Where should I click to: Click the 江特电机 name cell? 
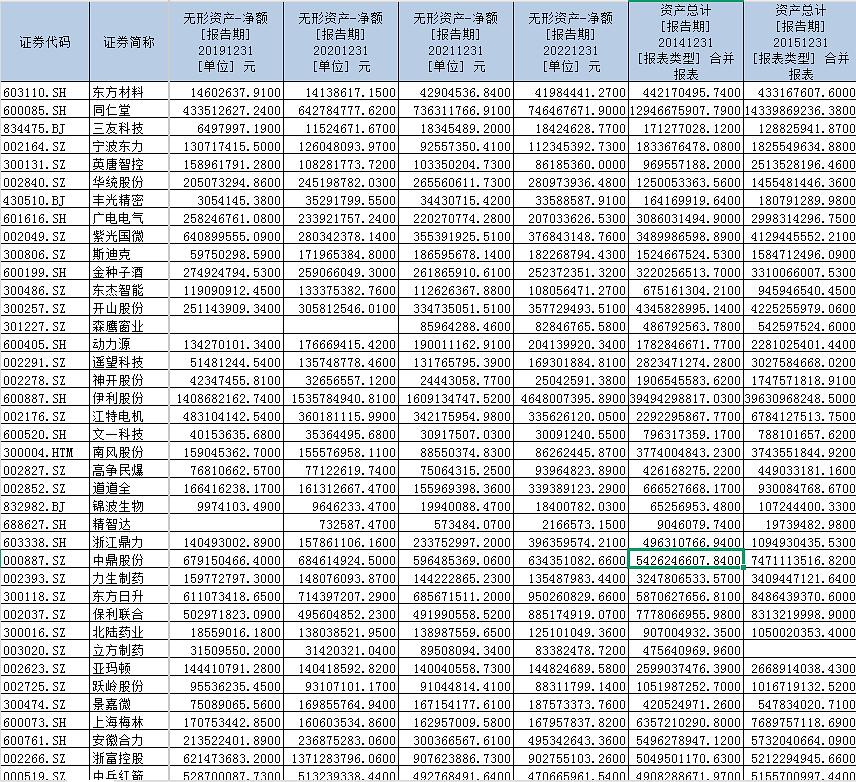tap(129, 416)
